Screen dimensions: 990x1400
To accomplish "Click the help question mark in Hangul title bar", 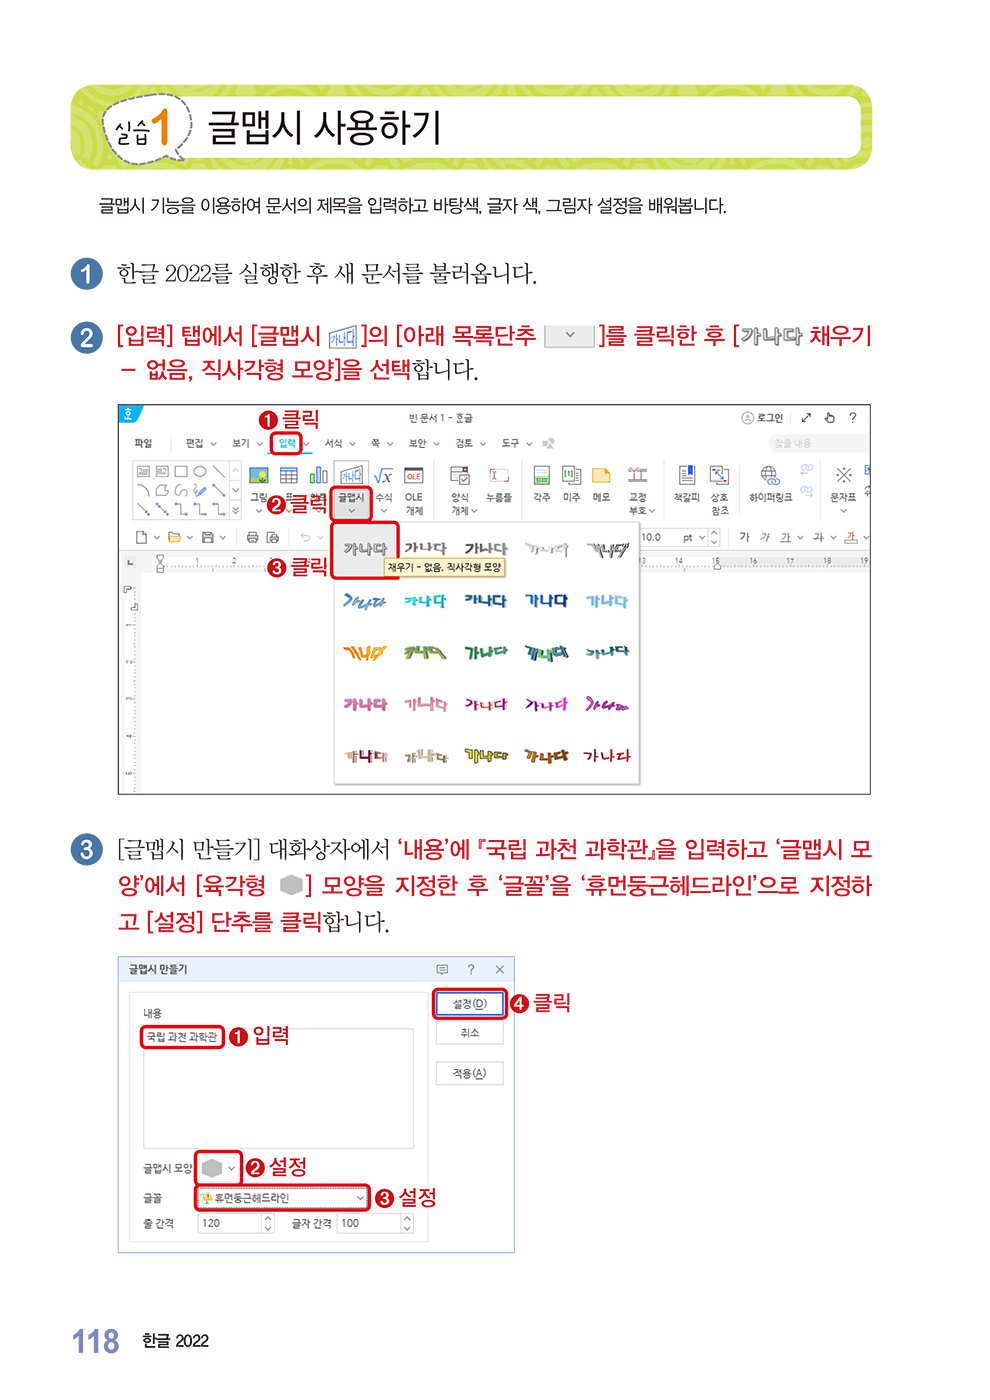I will point(852,418).
